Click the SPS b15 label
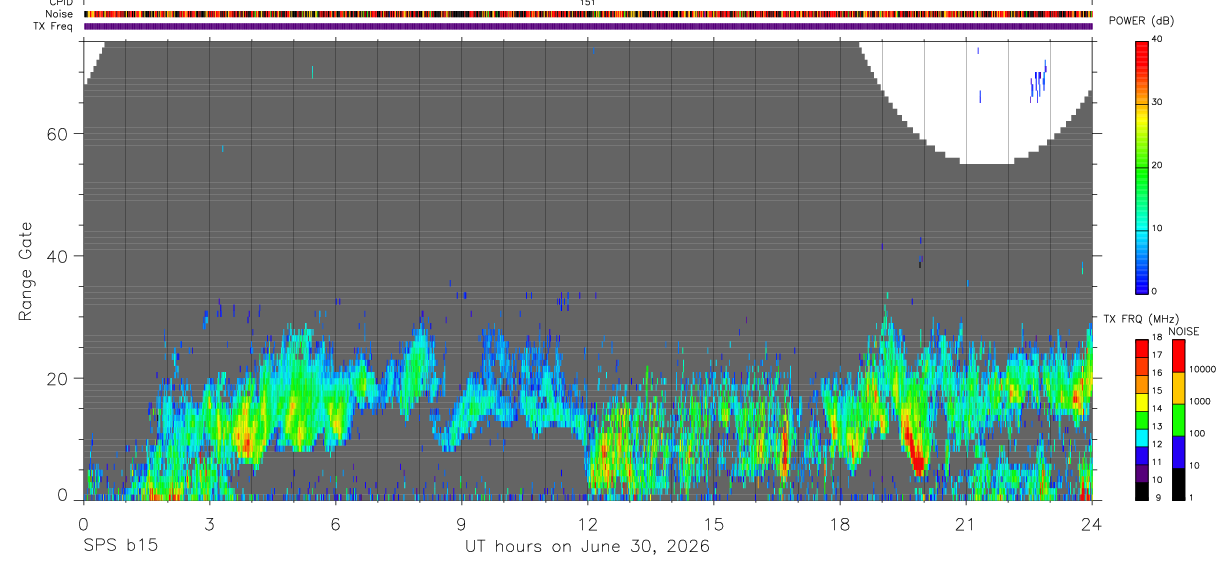The image size is (1228, 567). tap(120, 546)
